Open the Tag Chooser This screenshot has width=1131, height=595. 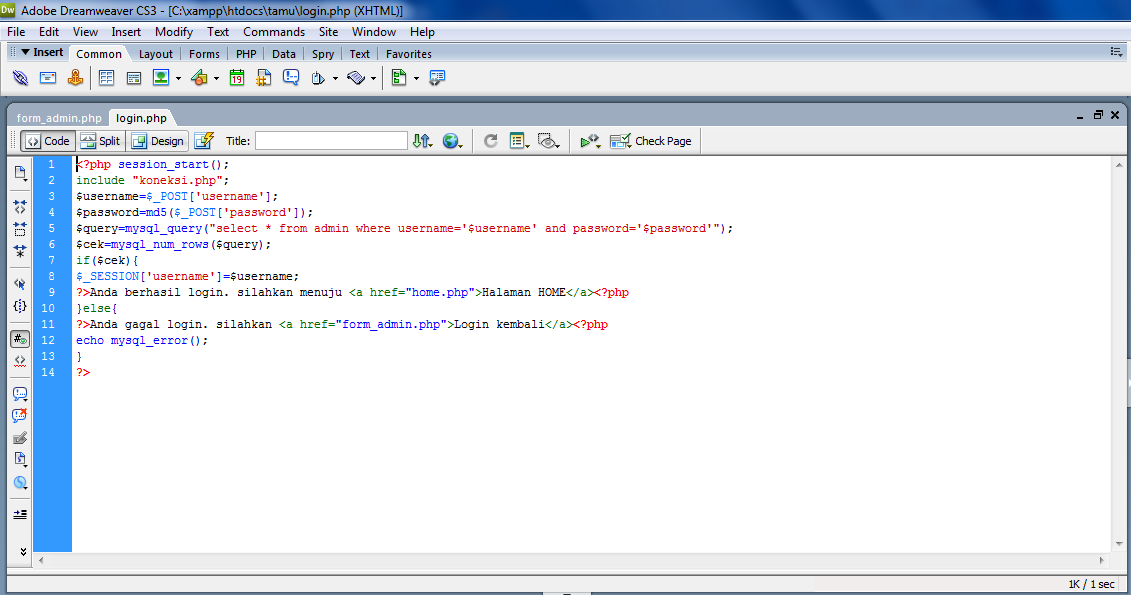point(437,77)
